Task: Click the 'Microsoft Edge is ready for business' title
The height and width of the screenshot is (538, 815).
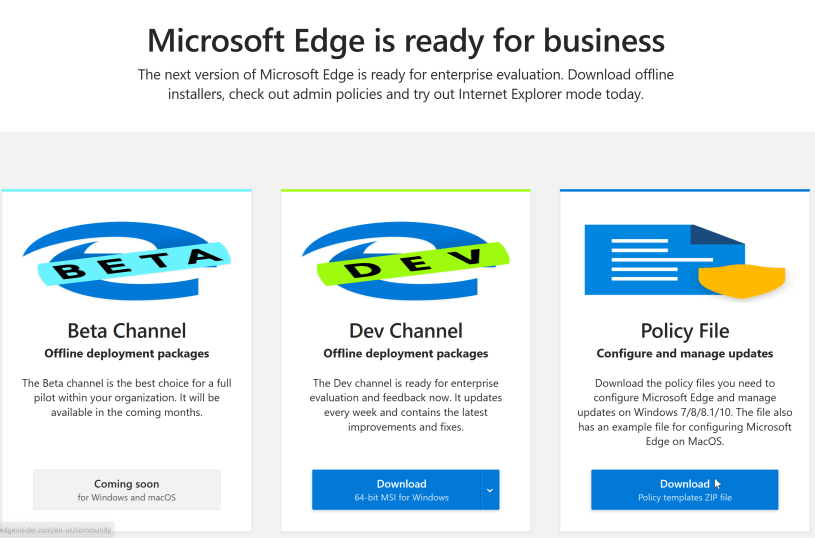Action: tap(406, 41)
